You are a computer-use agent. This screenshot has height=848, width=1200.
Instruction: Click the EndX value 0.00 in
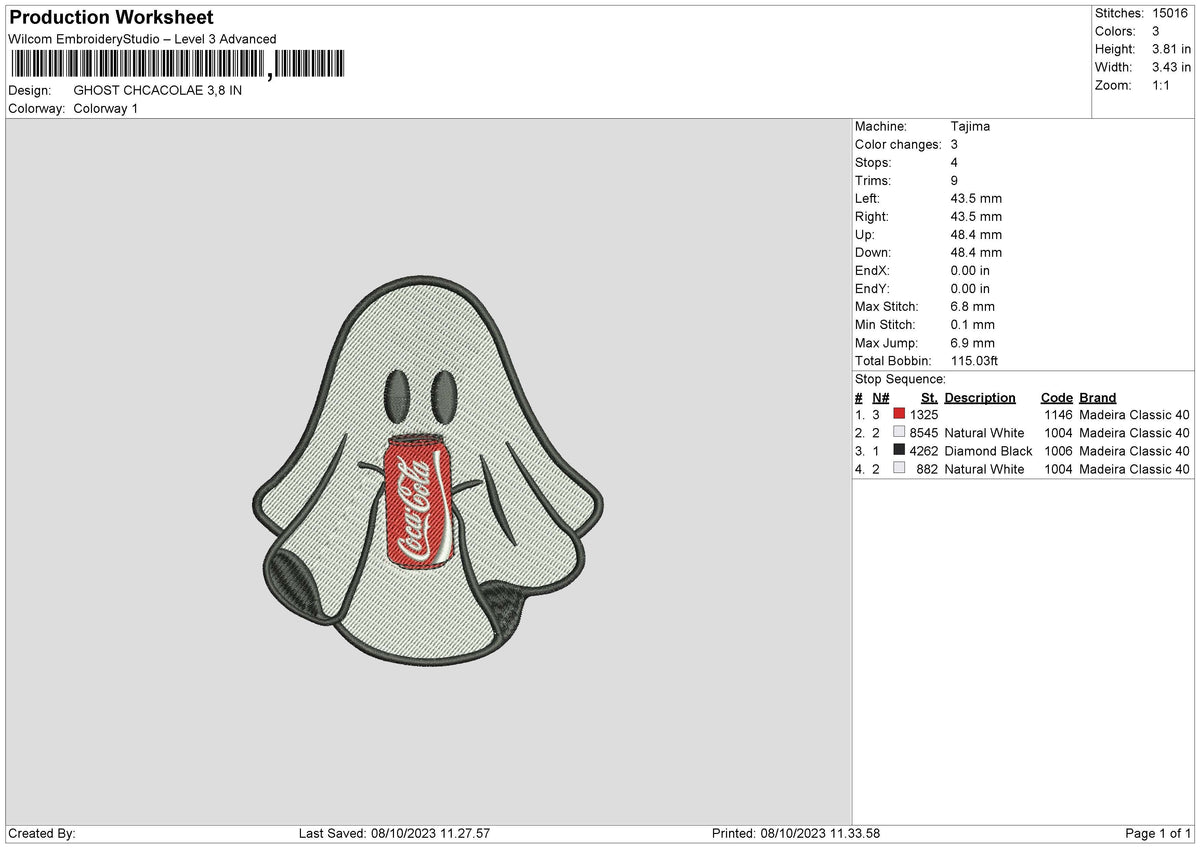(970, 271)
